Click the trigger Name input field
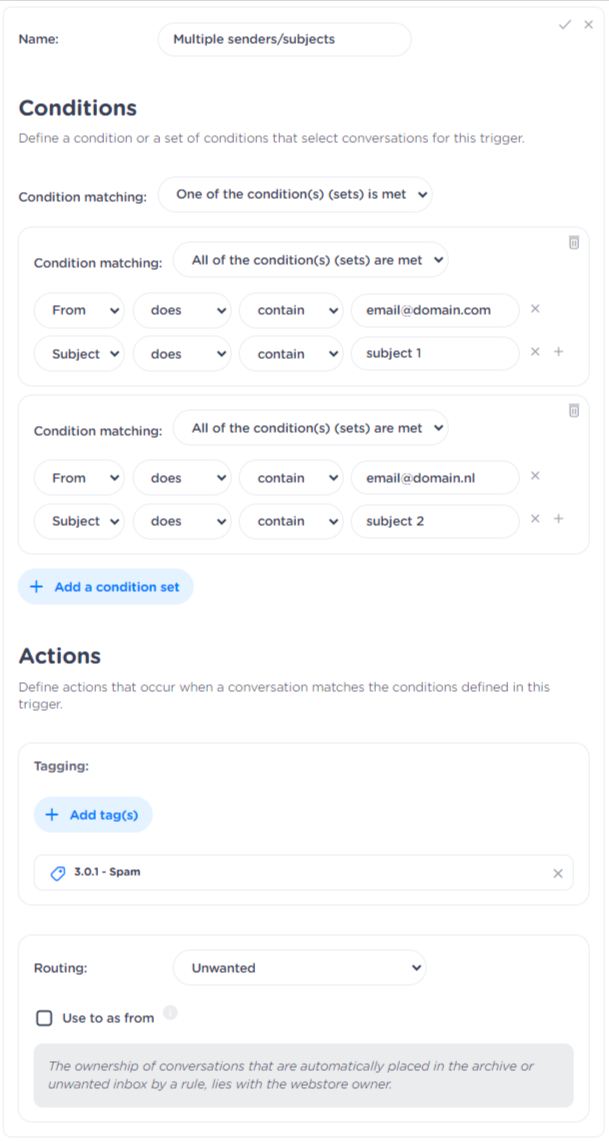Screen dimensions: 609x1141 tap(284, 40)
